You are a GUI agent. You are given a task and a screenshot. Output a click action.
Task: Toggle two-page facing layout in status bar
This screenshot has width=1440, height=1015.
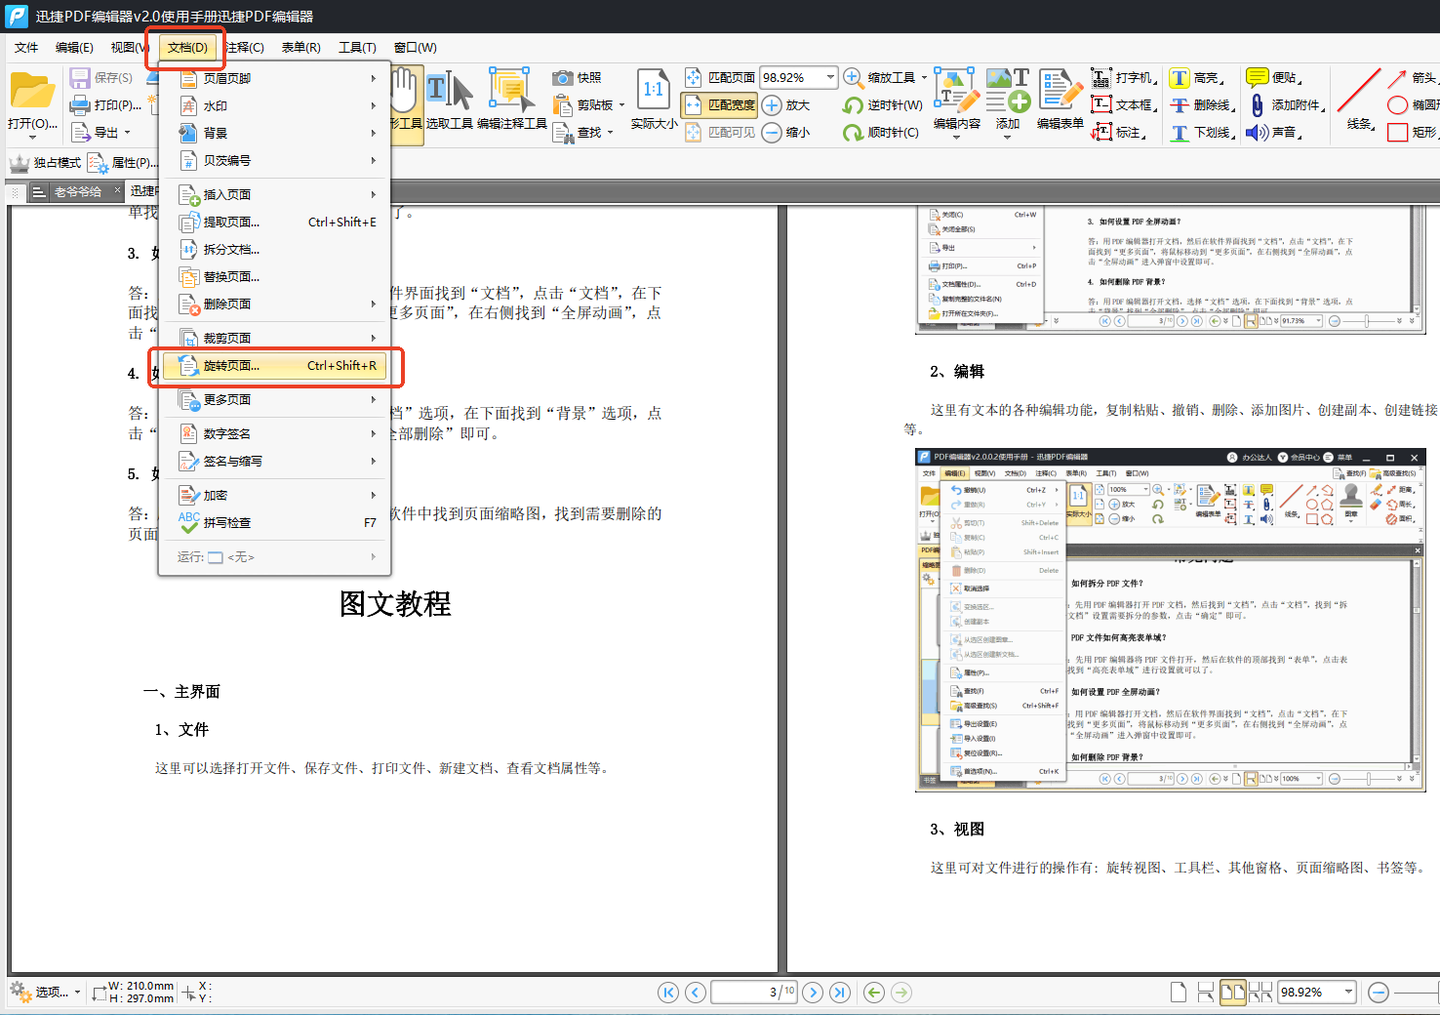(1233, 992)
